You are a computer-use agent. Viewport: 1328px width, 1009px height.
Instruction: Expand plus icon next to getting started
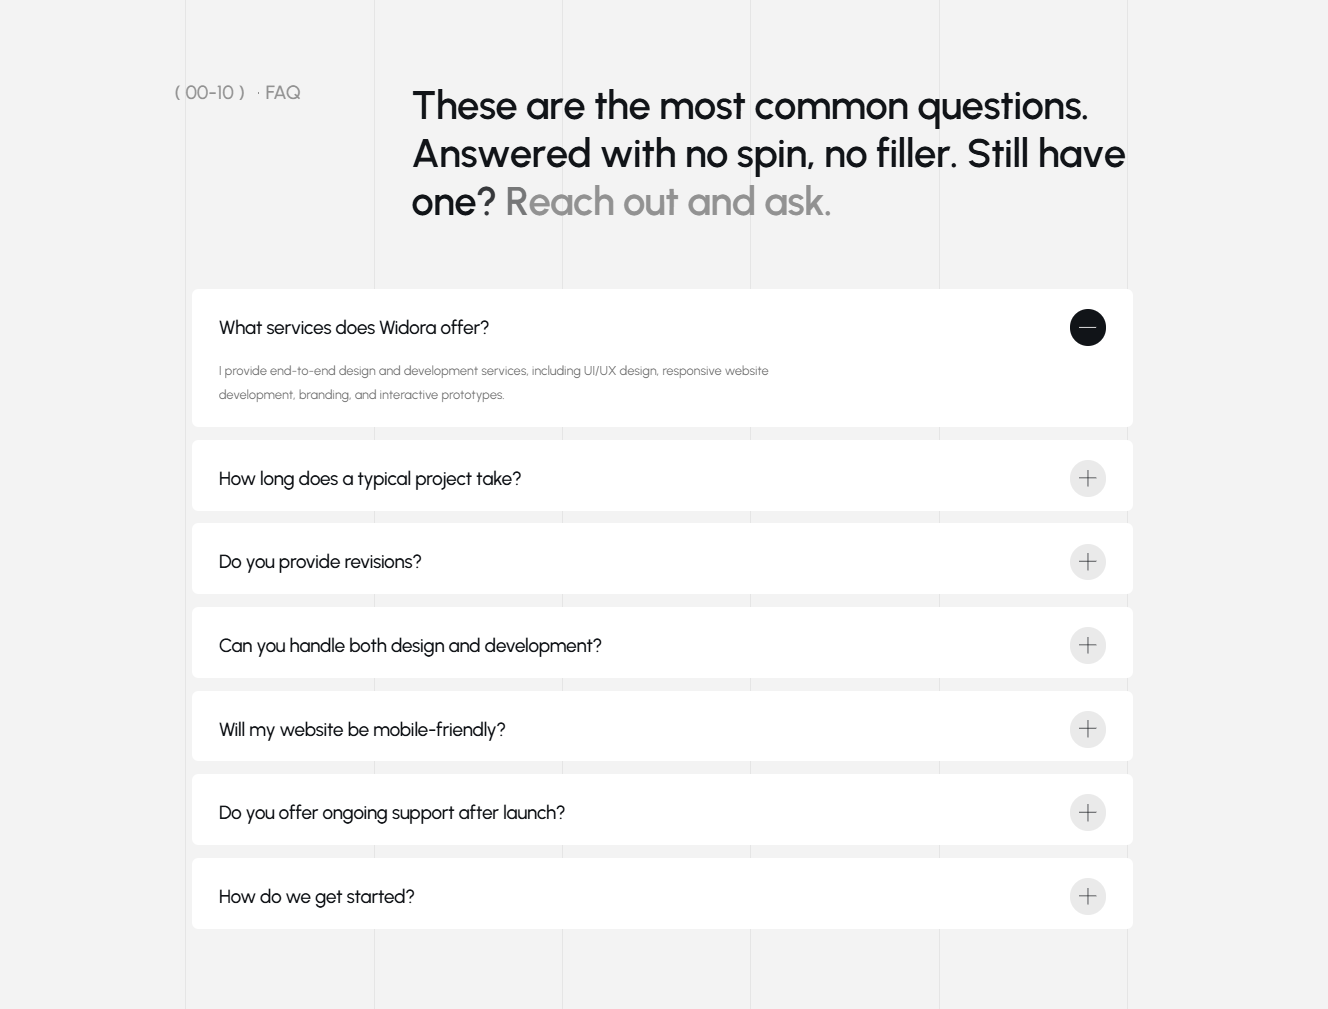point(1087,896)
